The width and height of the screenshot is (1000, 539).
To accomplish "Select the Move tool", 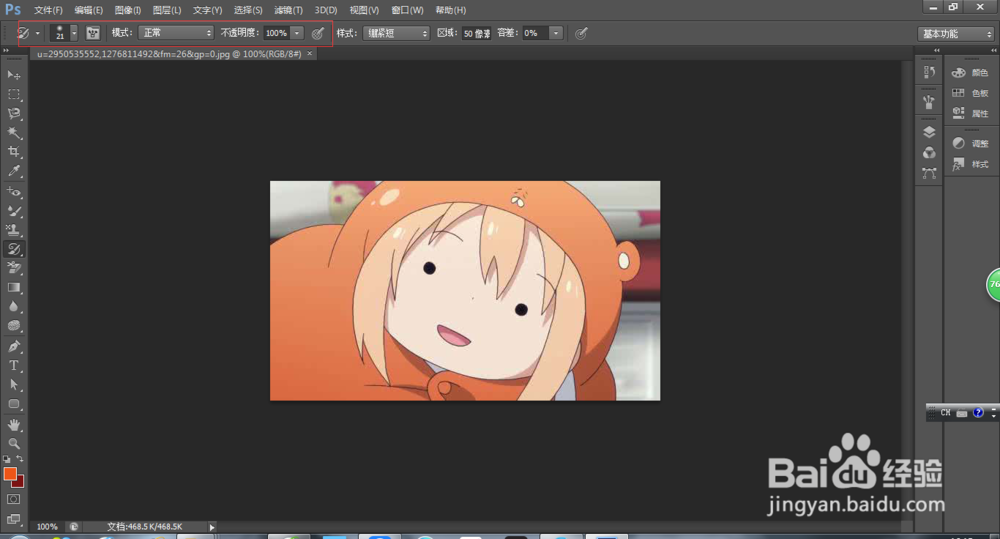I will (x=13, y=75).
